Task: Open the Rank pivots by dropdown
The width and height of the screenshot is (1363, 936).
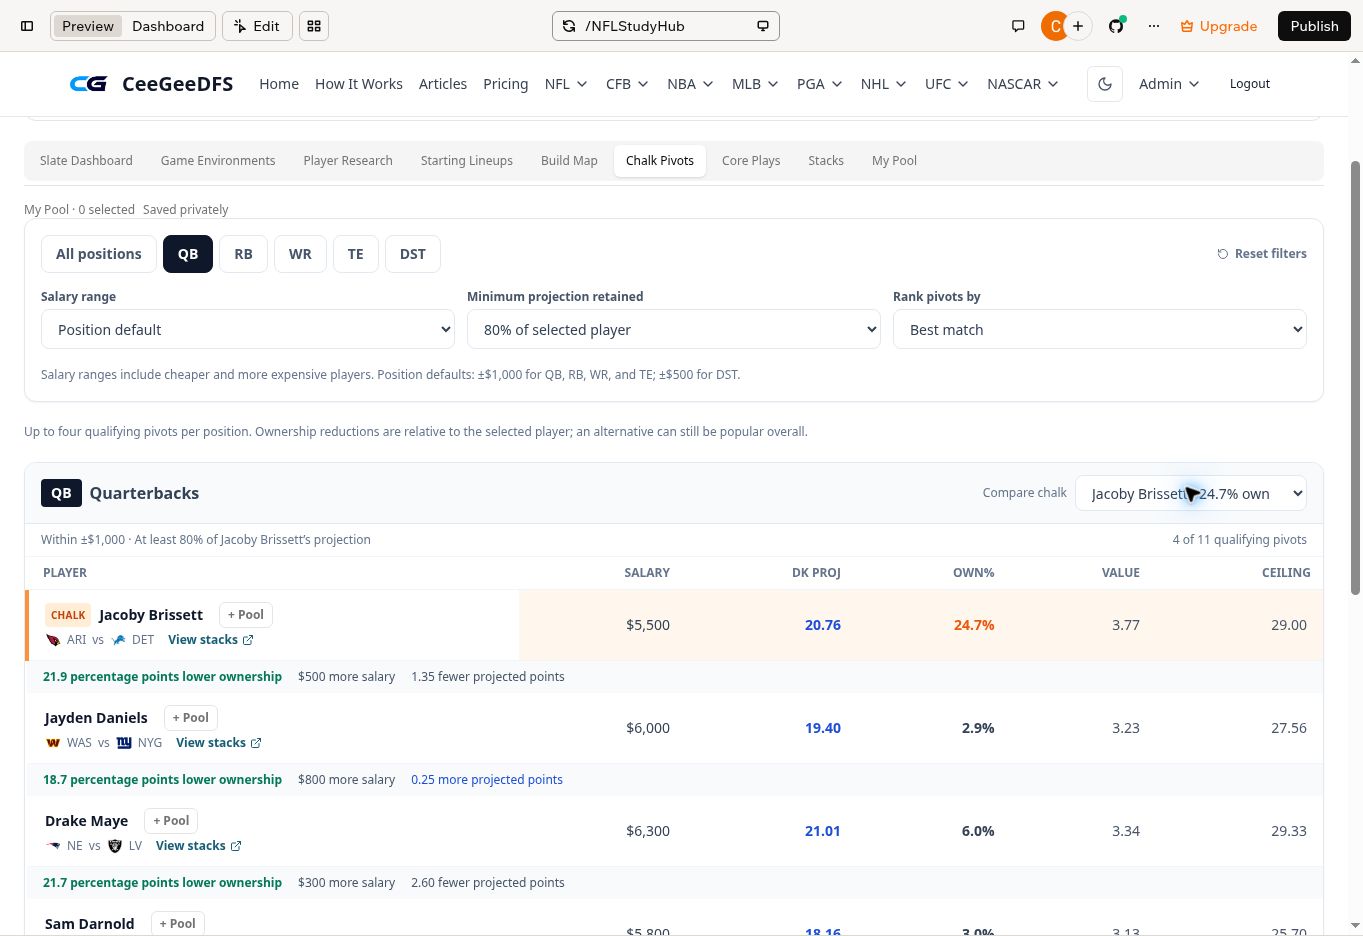Action: pyautogui.click(x=1099, y=329)
